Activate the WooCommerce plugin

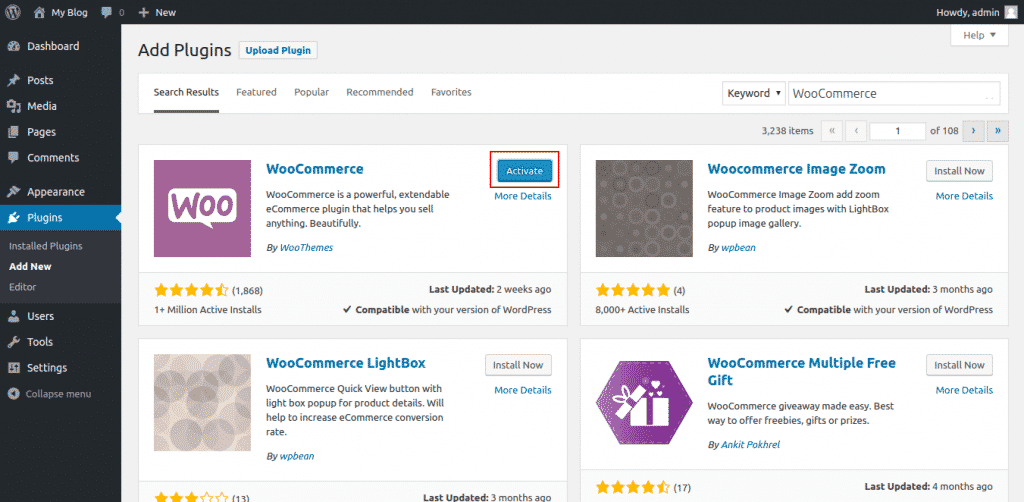[x=524, y=171]
